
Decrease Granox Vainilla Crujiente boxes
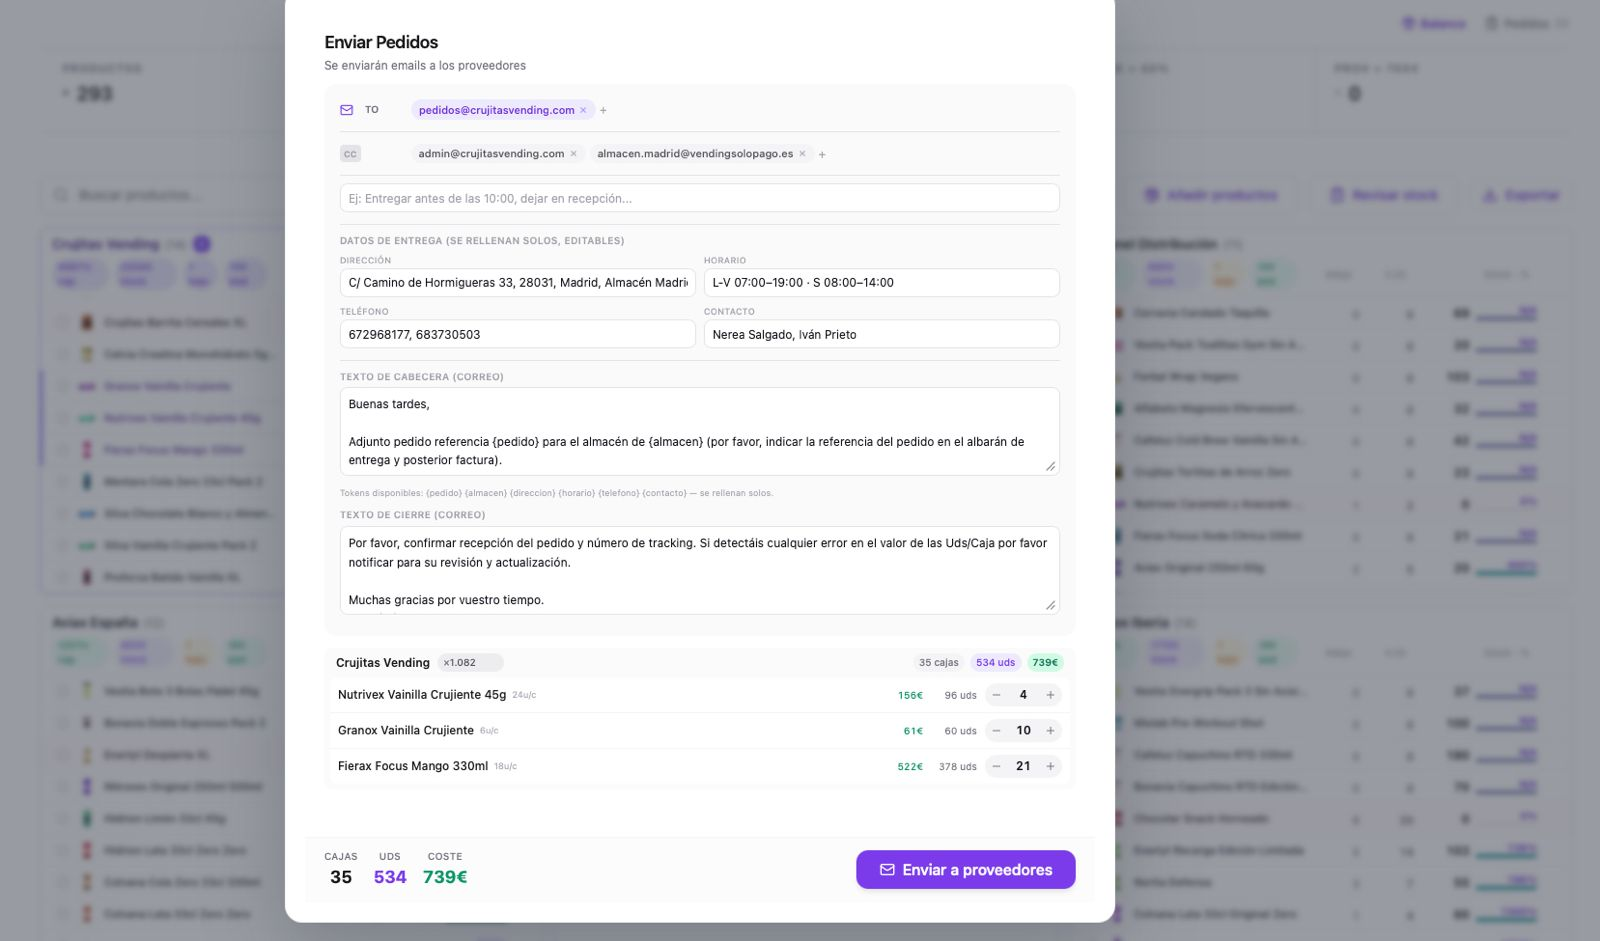tap(996, 731)
